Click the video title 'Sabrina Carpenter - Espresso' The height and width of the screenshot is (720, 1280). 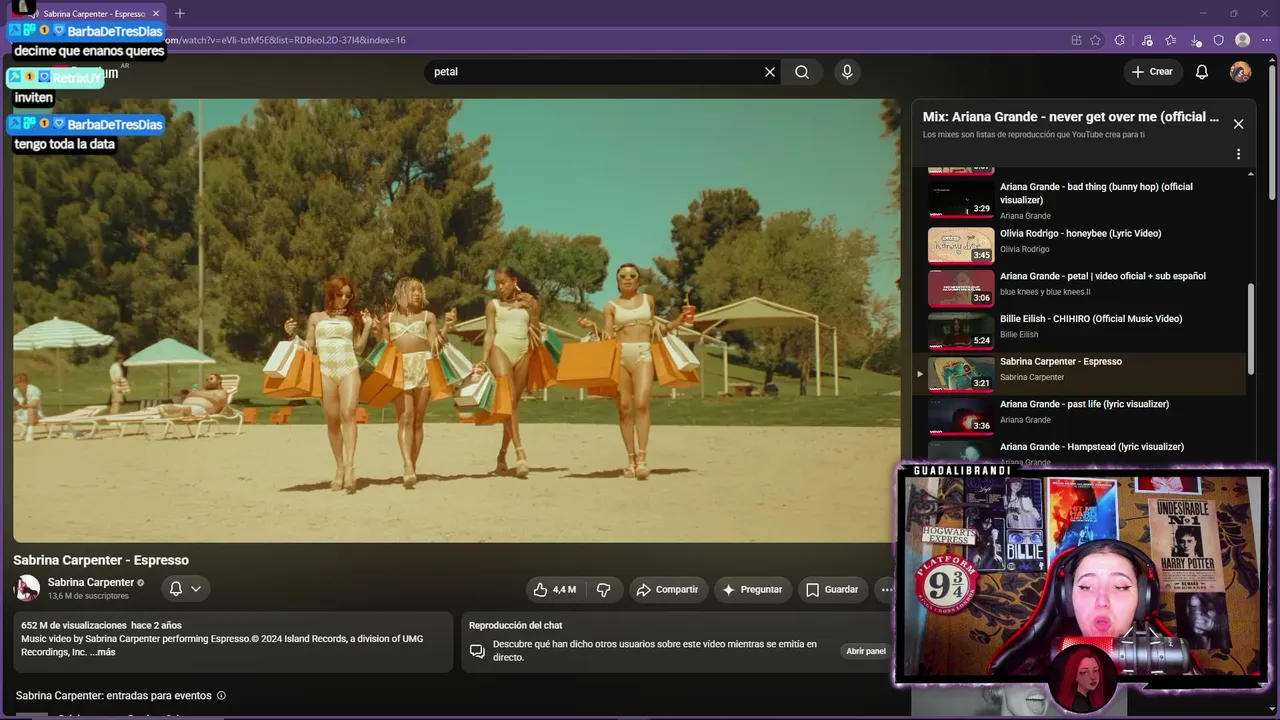pyautogui.click(x=101, y=560)
